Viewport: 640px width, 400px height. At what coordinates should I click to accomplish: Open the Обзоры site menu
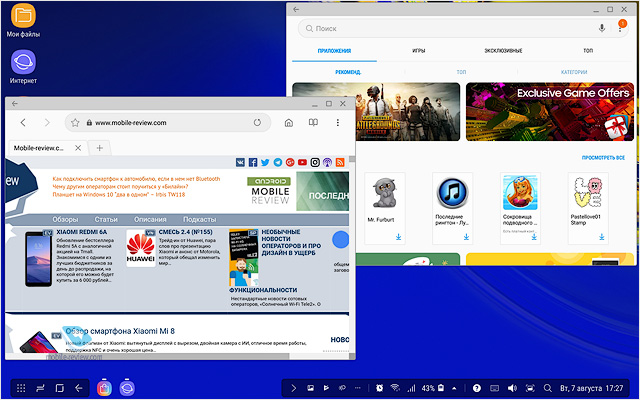tap(65, 220)
